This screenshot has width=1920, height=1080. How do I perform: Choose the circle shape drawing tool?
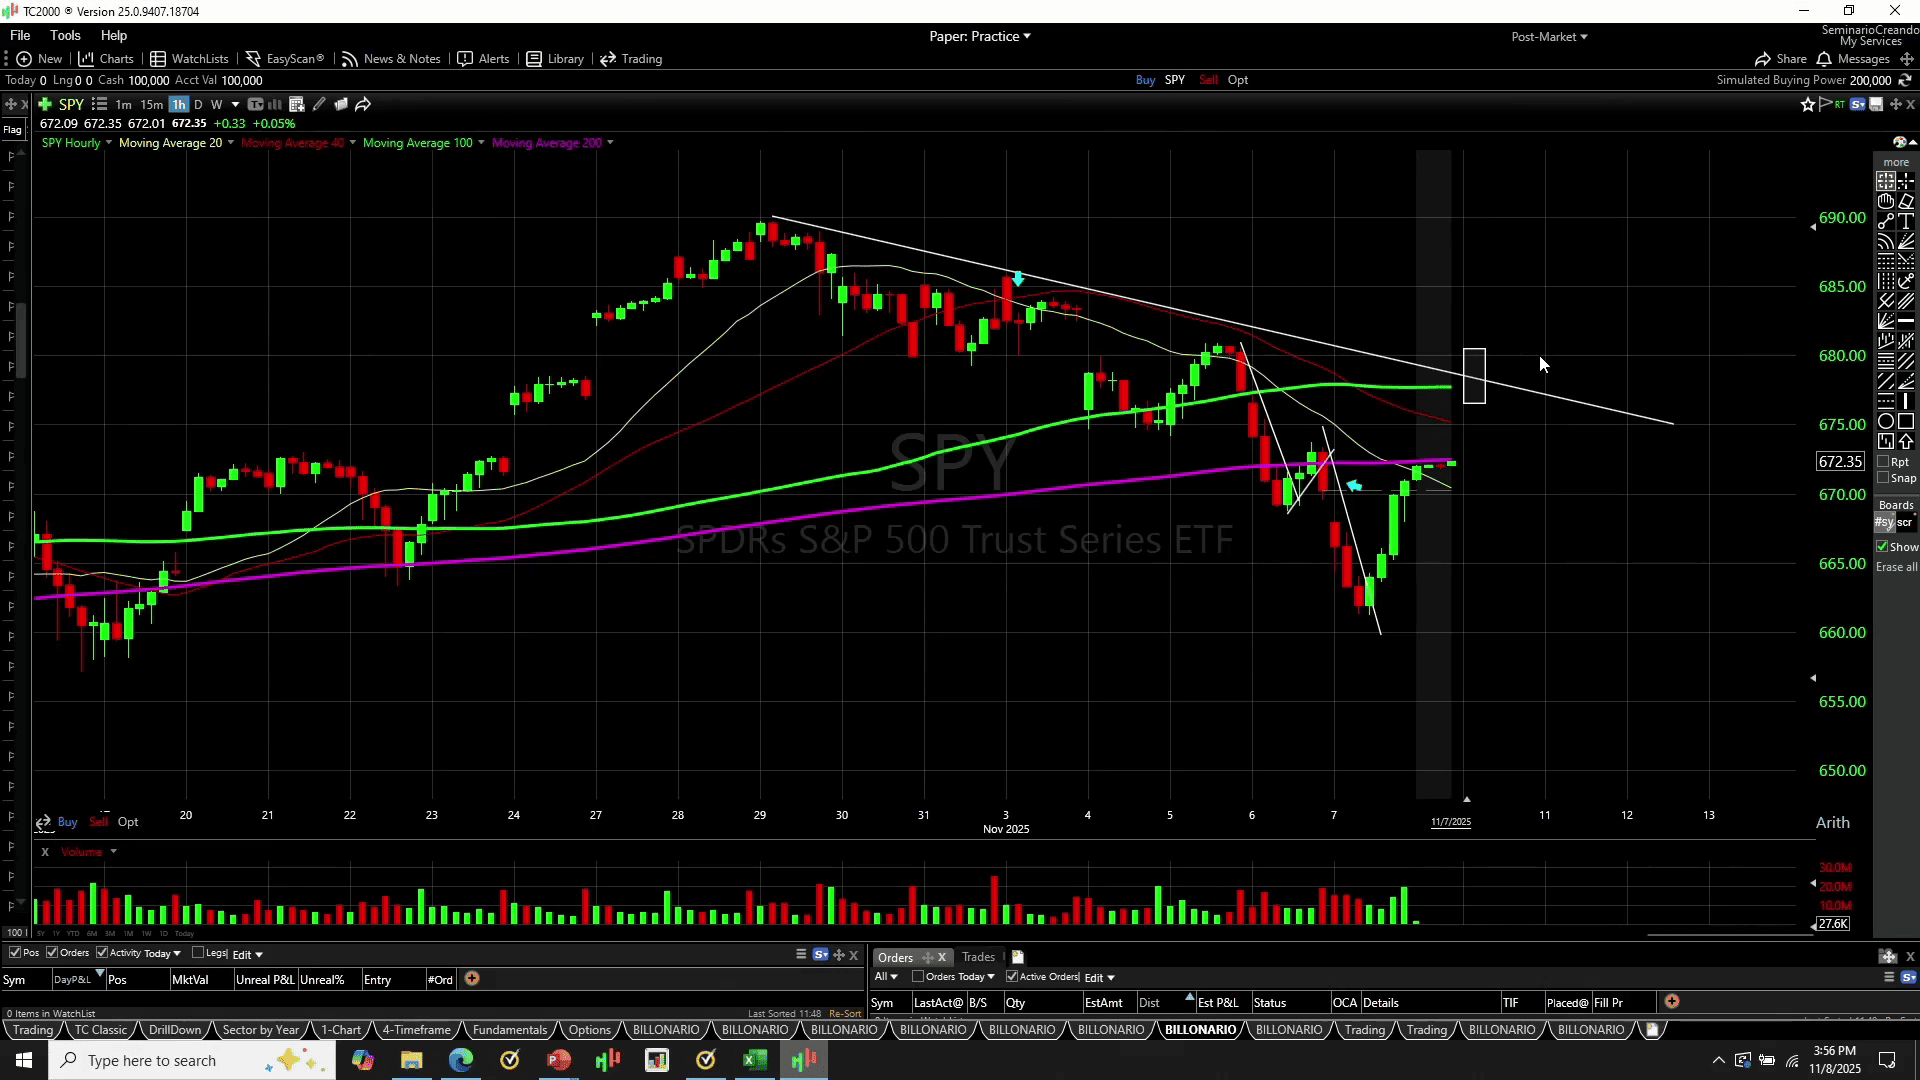coord(1886,421)
